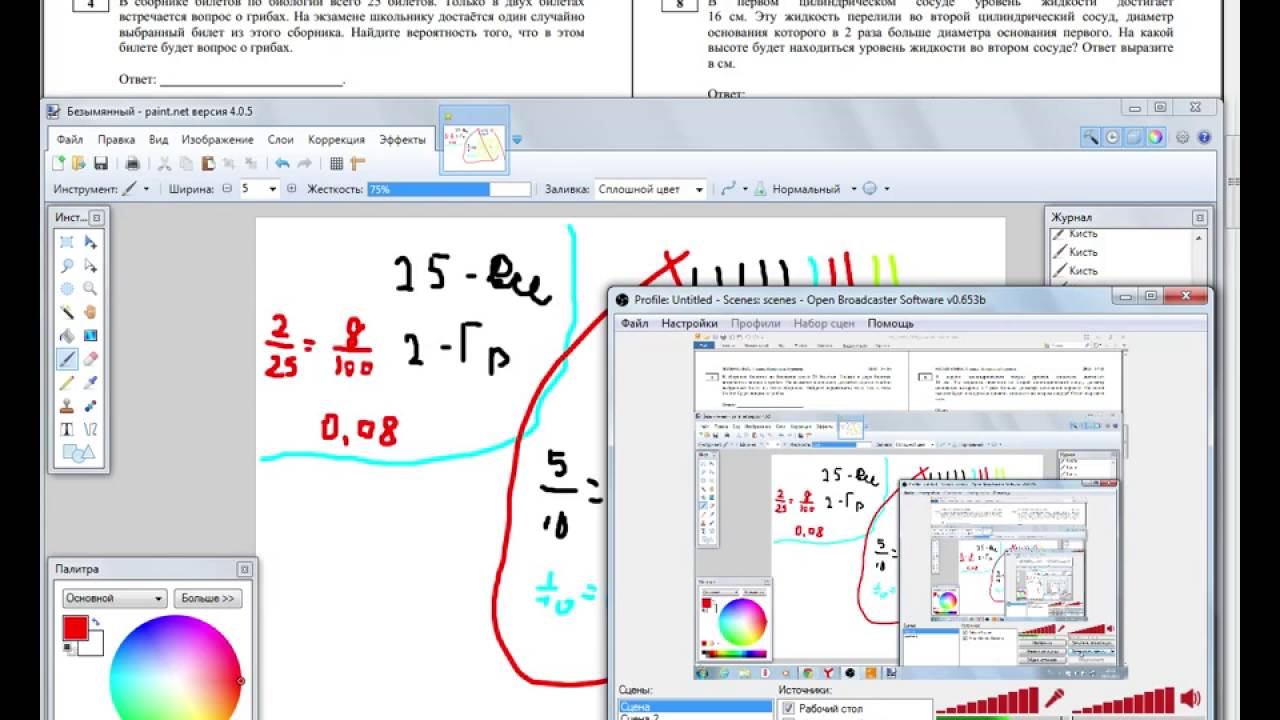This screenshot has height=720, width=1280.
Task: Select the Gradient tool
Action: click(91, 335)
